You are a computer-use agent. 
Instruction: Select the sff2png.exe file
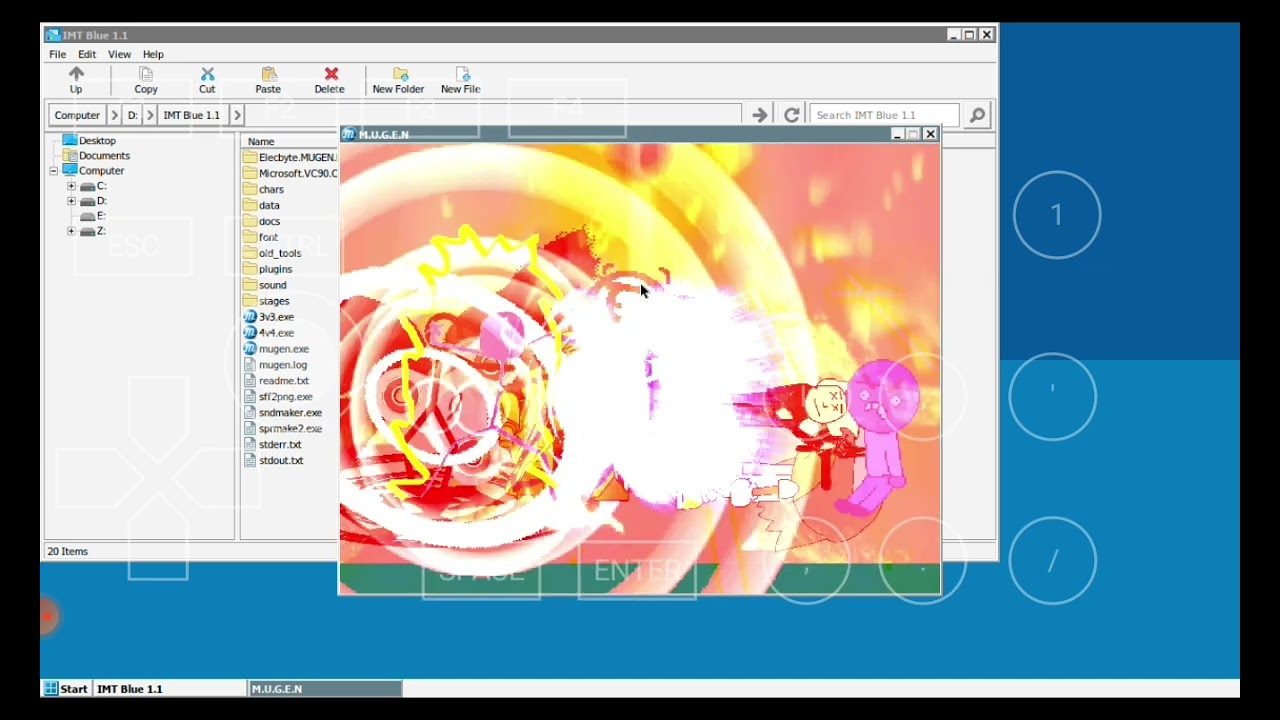[278, 397]
